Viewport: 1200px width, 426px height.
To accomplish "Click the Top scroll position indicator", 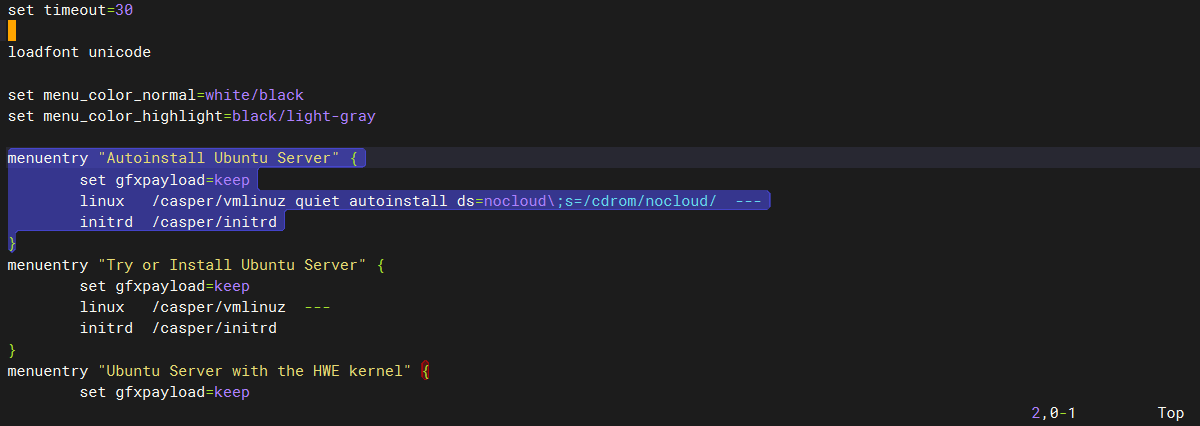I will tap(1171, 413).
